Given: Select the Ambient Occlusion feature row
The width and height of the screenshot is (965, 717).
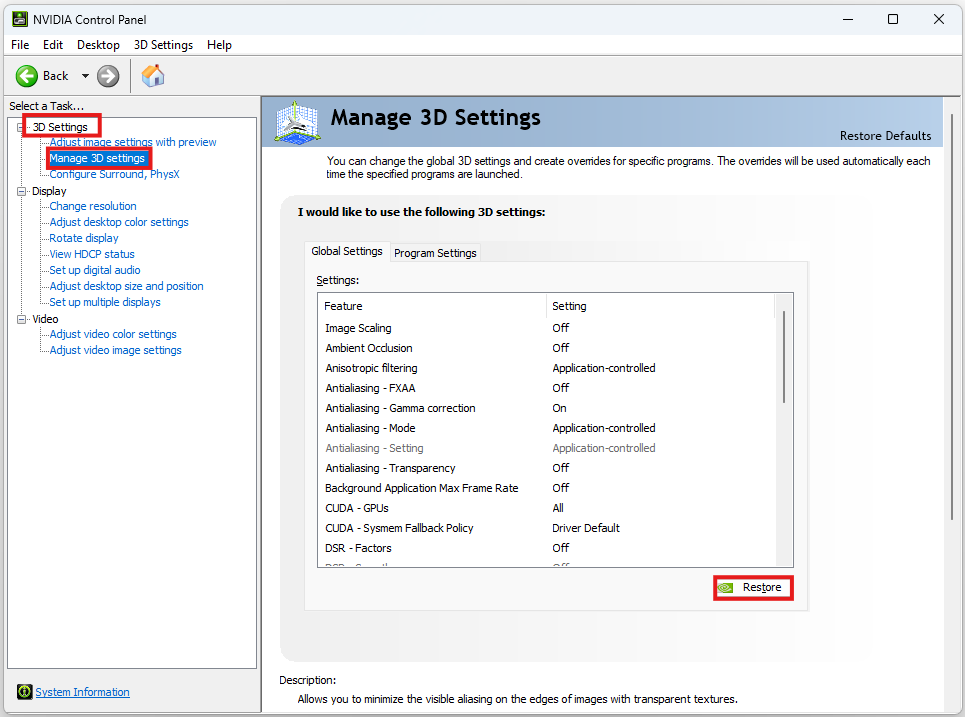Looking at the screenshot, I should pos(547,348).
